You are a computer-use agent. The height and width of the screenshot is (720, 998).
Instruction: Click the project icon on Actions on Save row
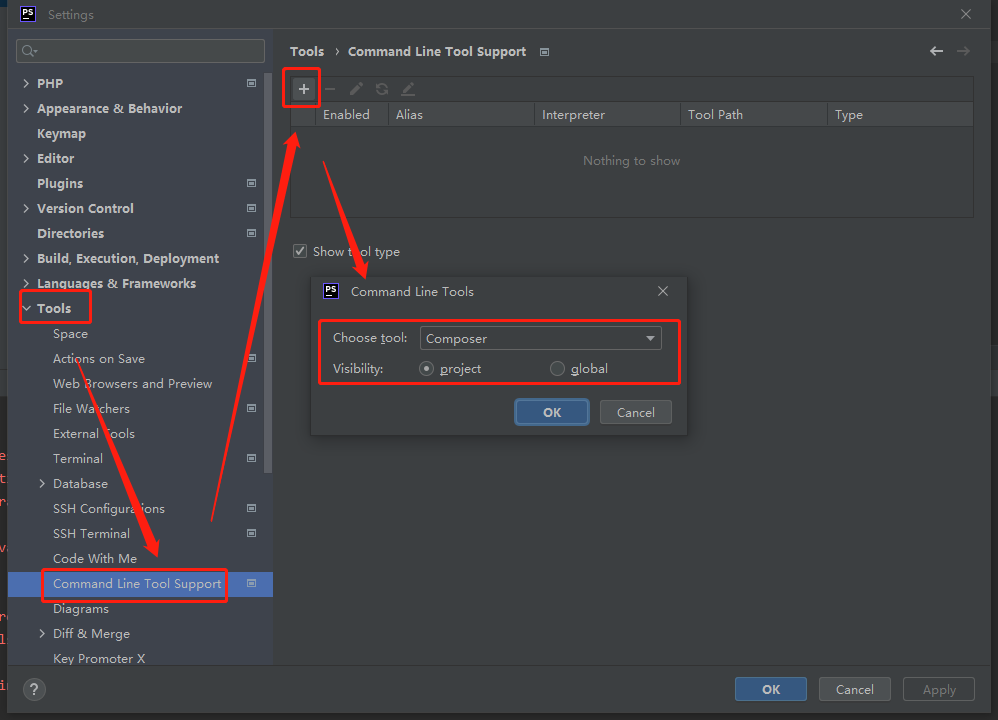[252, 358]
